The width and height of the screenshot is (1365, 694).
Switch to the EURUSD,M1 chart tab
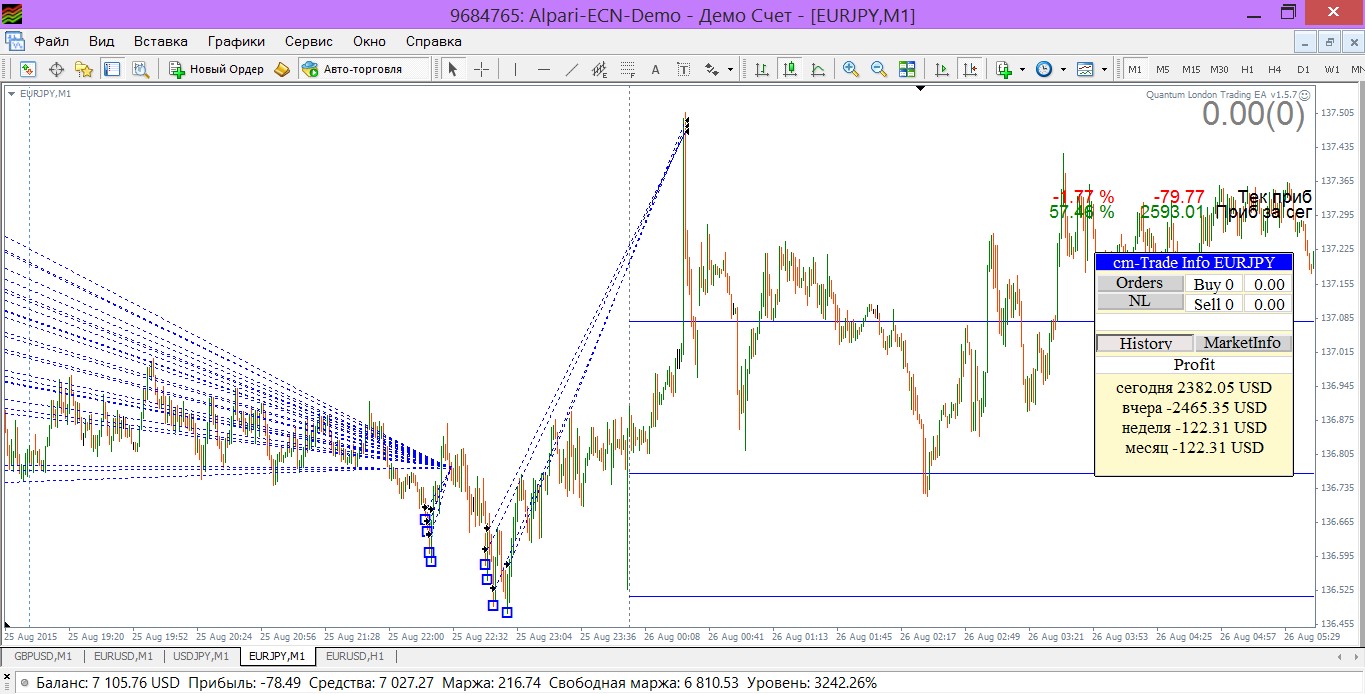click(123, 656)
